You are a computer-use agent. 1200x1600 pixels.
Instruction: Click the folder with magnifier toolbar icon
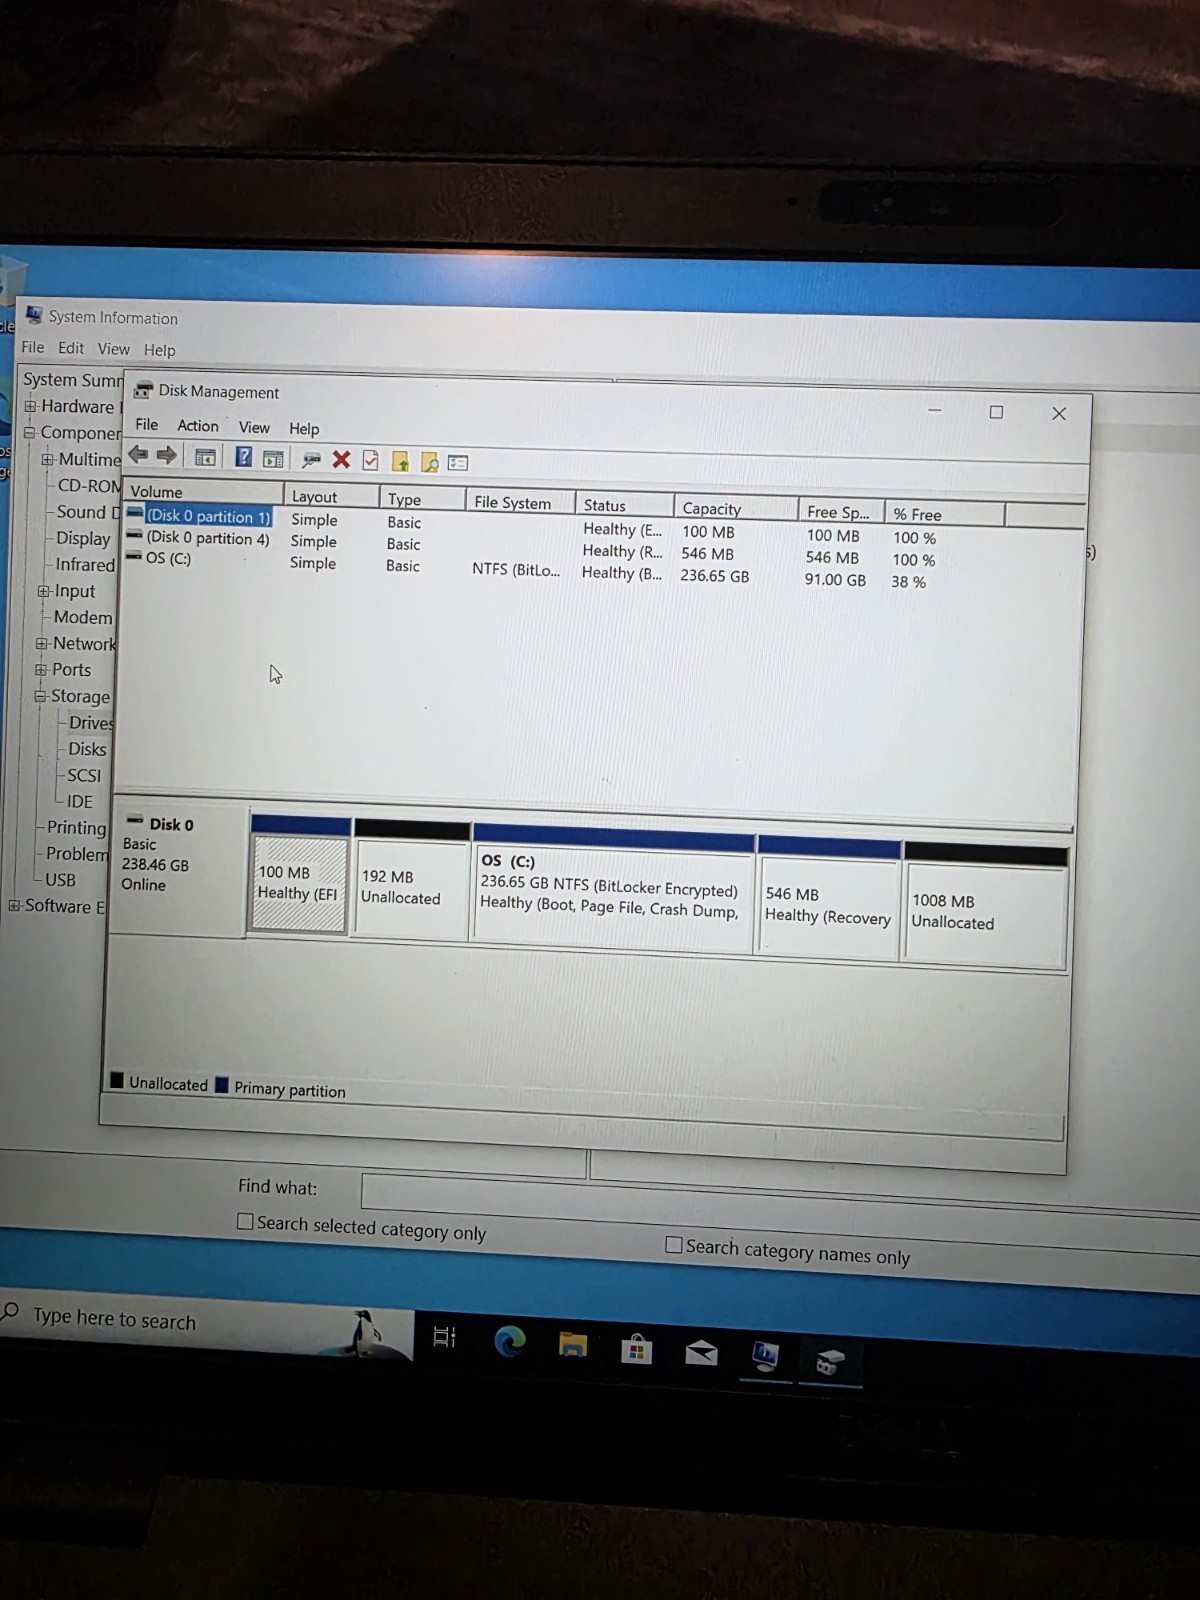coord(429,462)
